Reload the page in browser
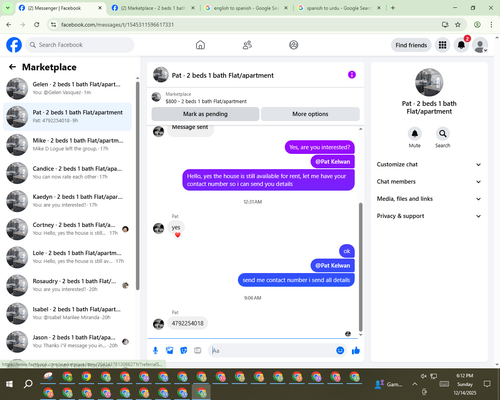500x400 pixels. (x=37, y=24)
